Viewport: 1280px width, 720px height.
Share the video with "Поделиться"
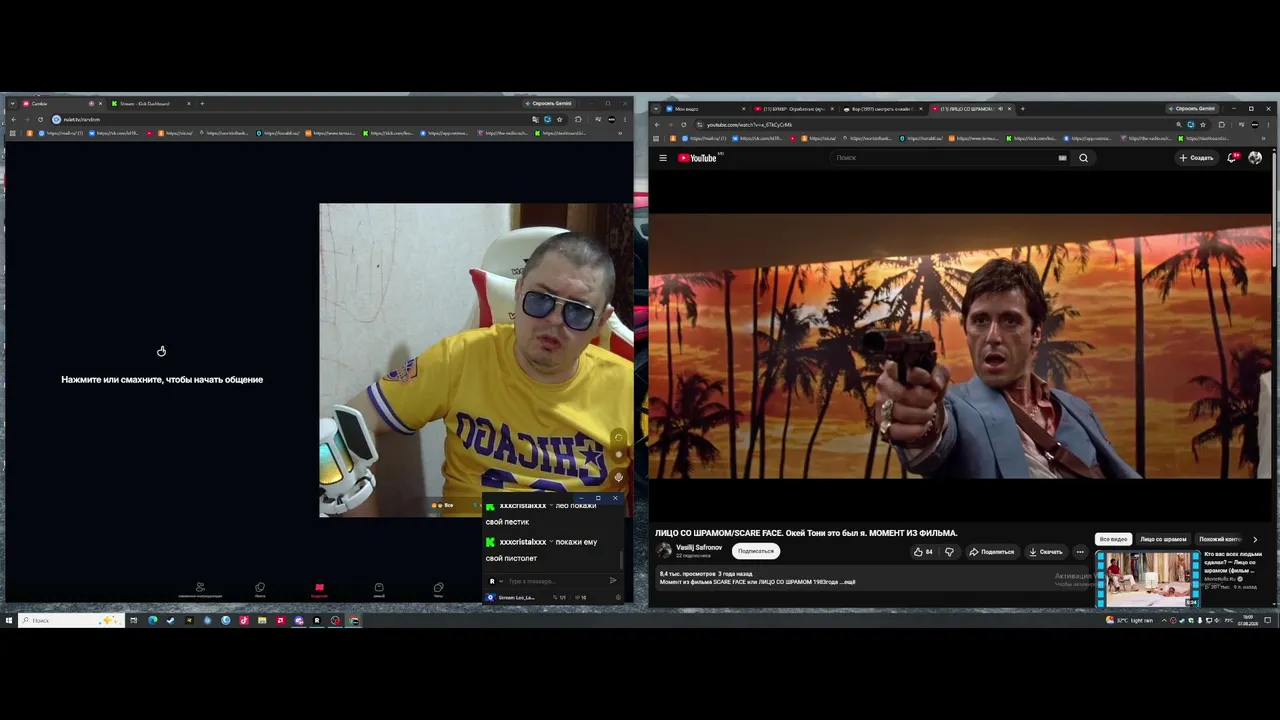point(992,552)
